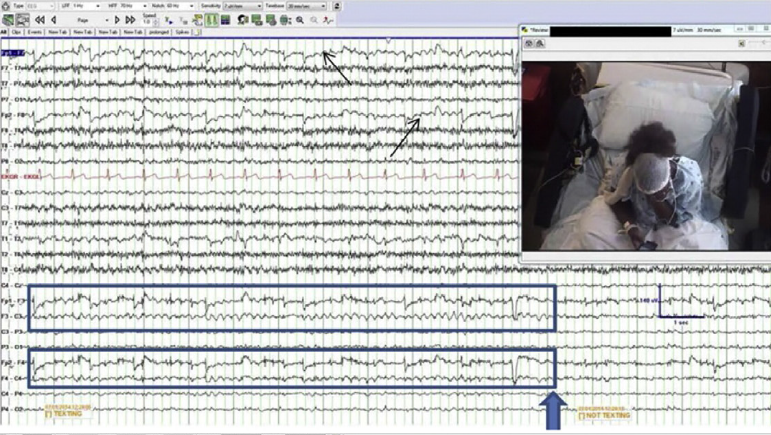Step back one page with the left arrow
The height and width of the screenshot is (435, 771).
53,19
